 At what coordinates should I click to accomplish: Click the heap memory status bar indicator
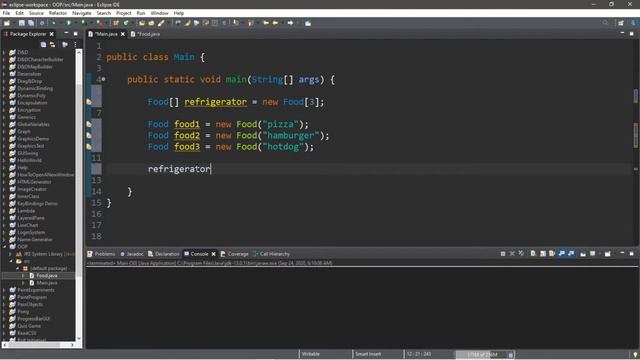click(481, 354)
